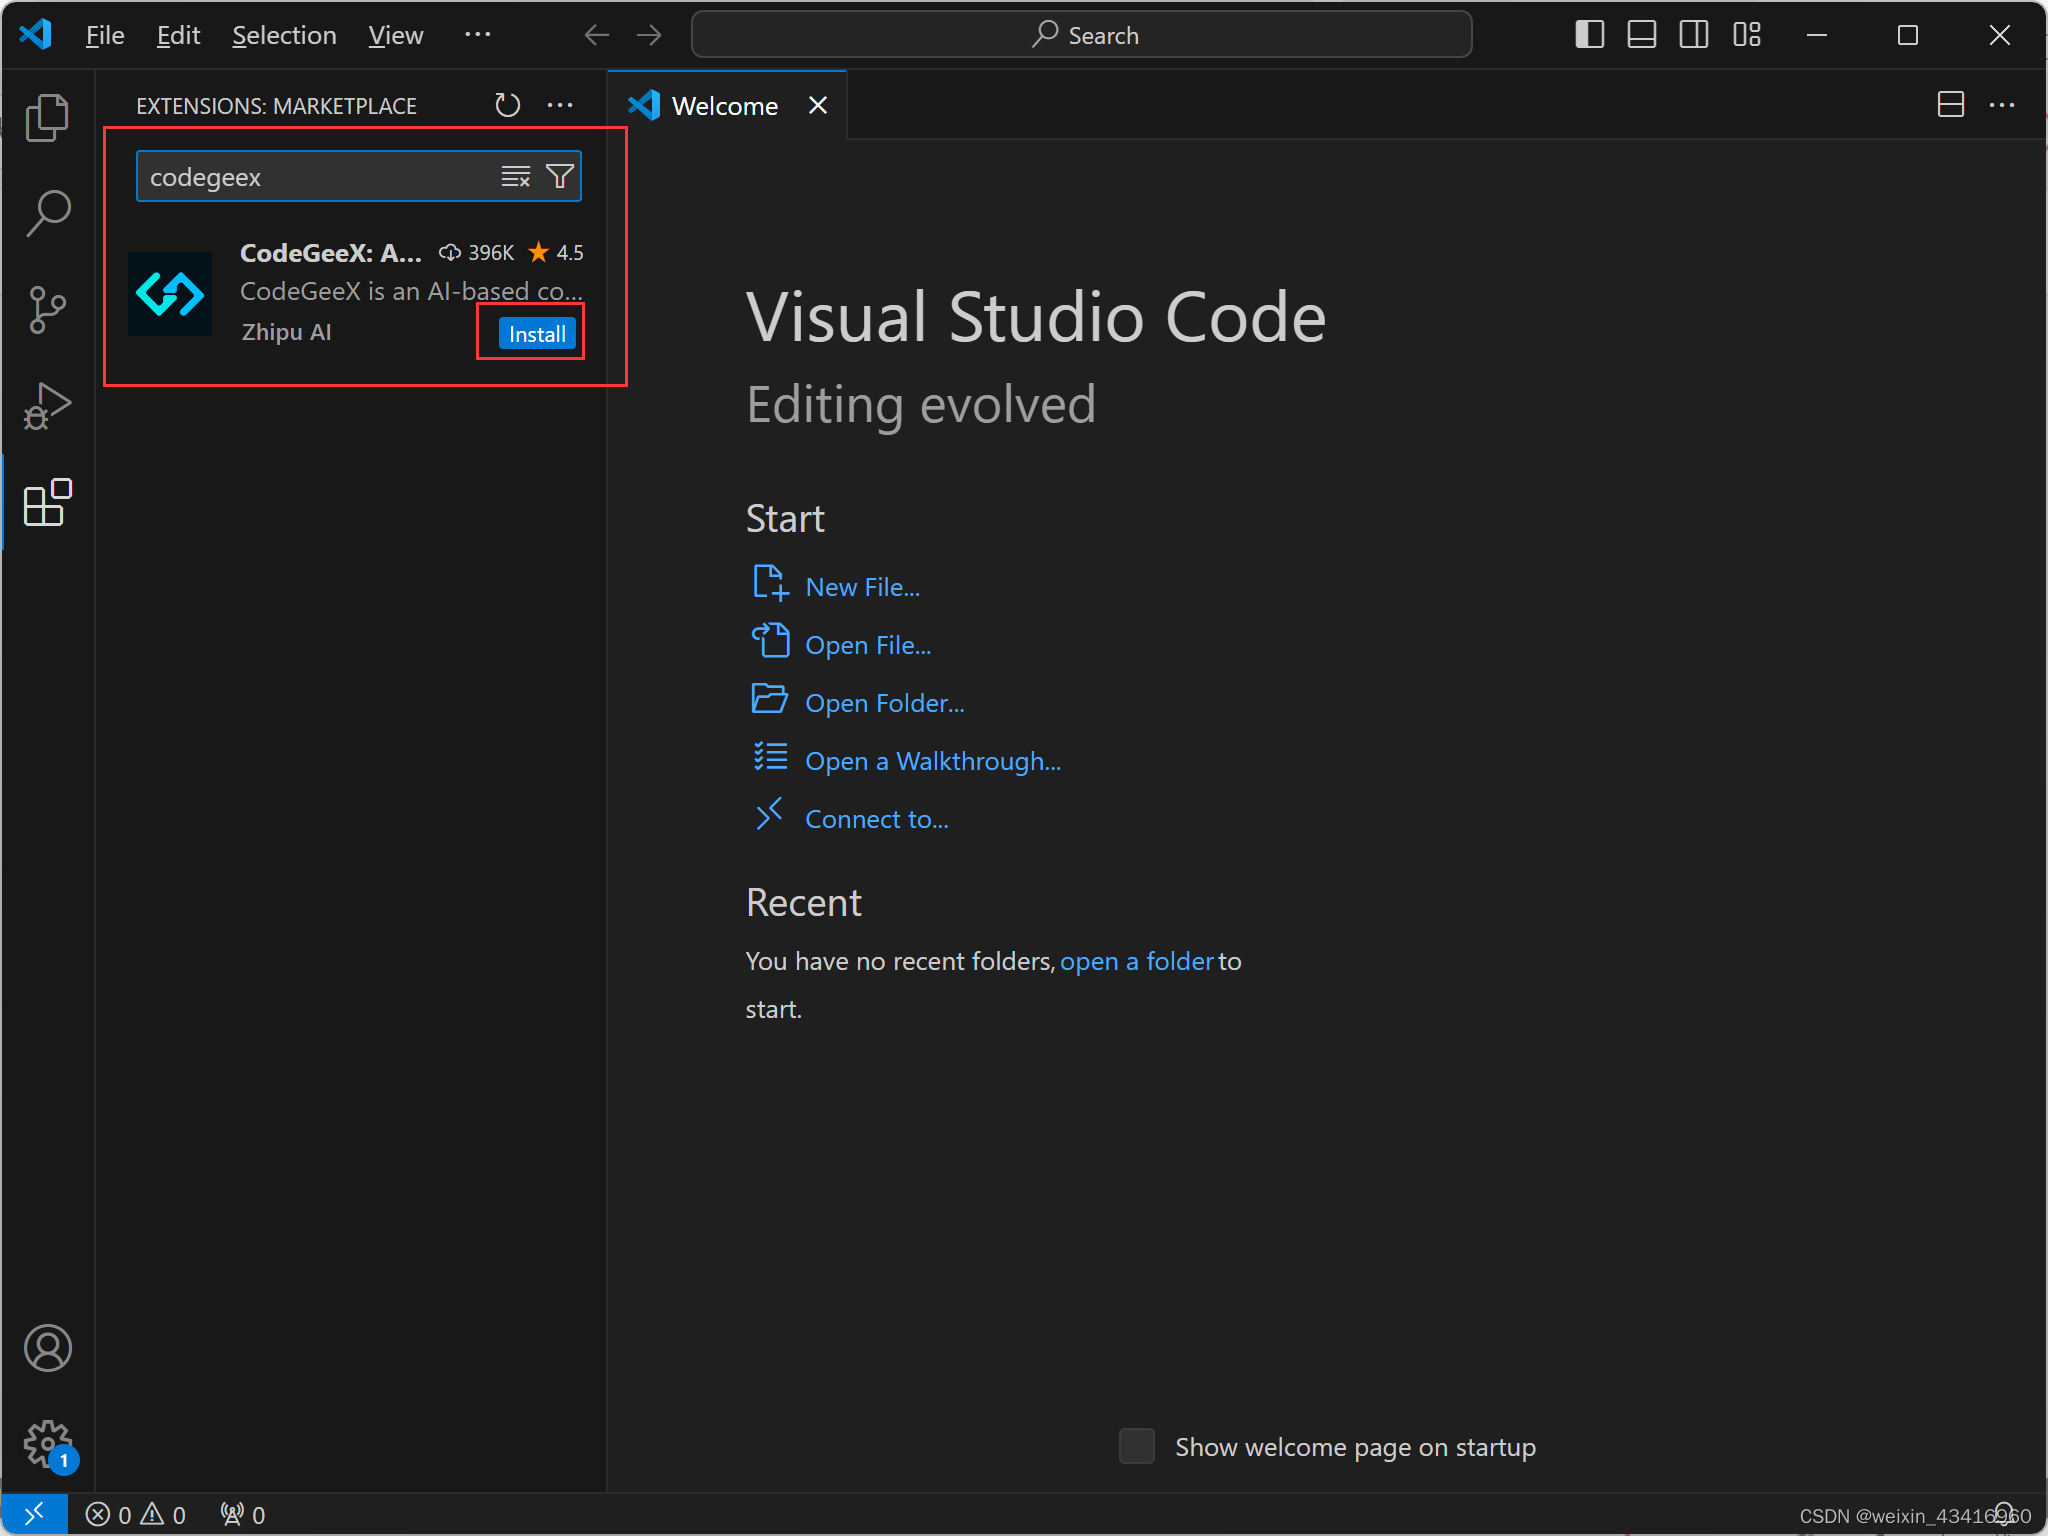Open Extensions panel more actions menu
Screen dimensions: 2048x1536
(x=560, y=105)
